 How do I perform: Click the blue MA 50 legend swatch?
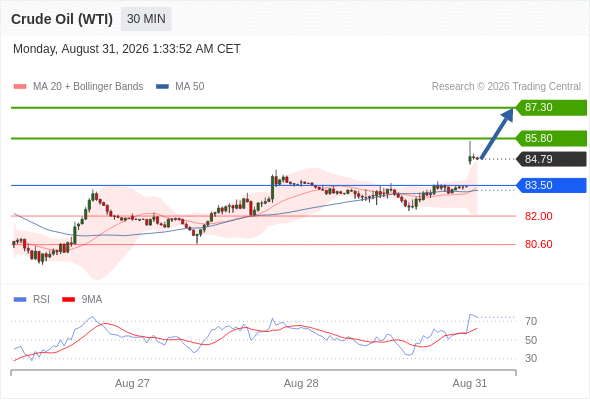point(162,87)
